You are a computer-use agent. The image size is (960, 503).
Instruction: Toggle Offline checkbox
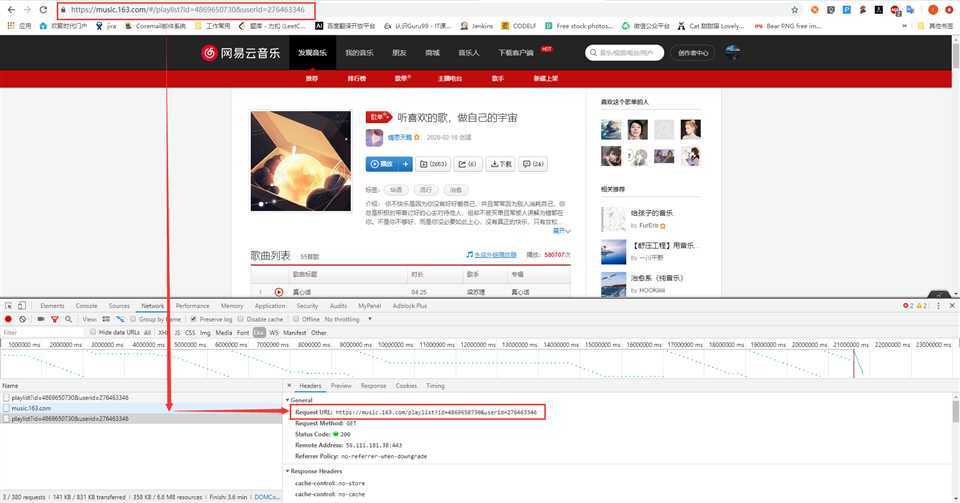pyautogui.click(x=296, y=319)
